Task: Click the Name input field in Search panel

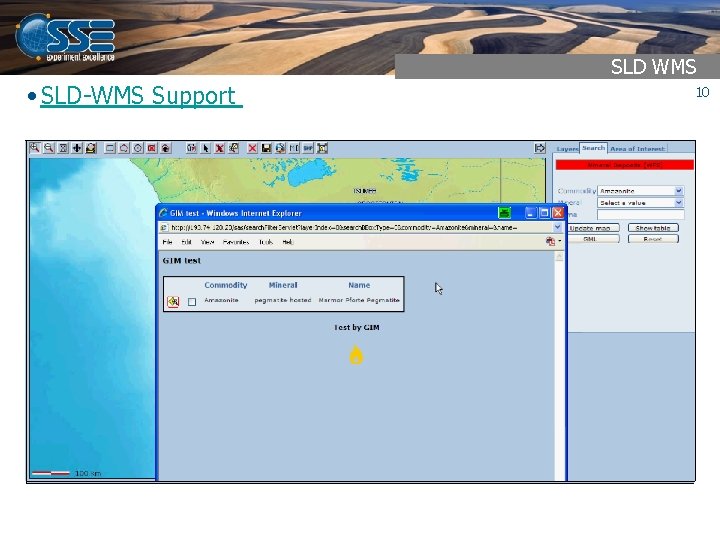Action: click(x=640, y=214)
